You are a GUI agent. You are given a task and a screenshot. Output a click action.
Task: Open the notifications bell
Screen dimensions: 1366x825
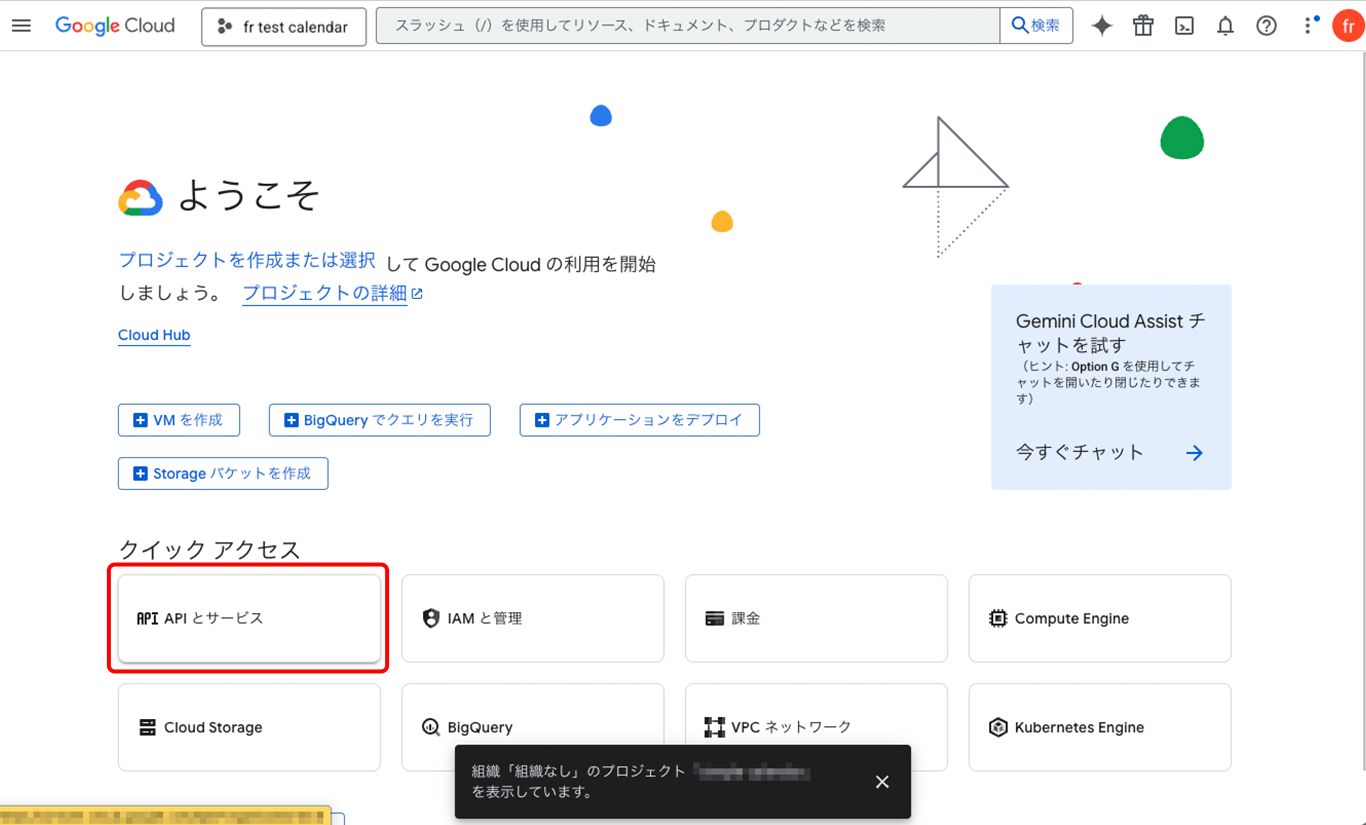click(x=1225, y=26)
